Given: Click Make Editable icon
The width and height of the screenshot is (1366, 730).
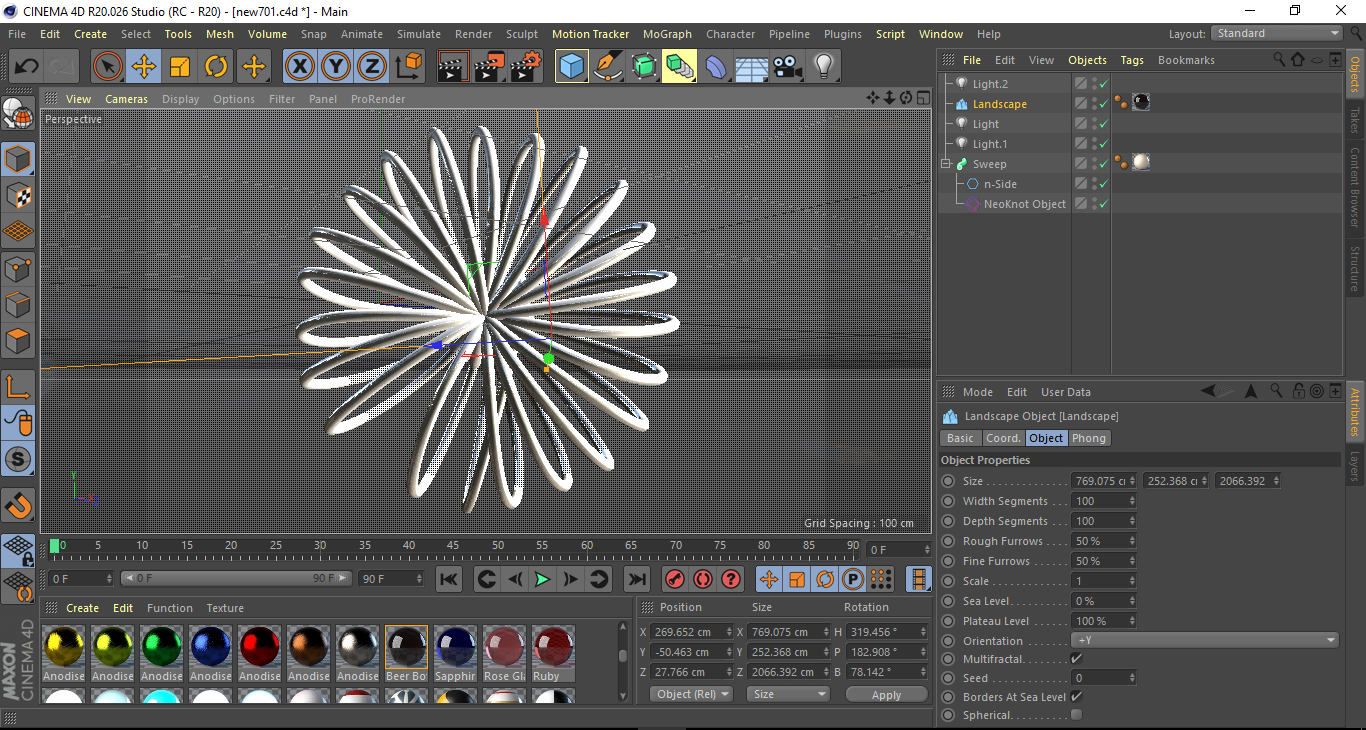Looking at the screenshot, I should pyautogui.click(x=18, y=115).
